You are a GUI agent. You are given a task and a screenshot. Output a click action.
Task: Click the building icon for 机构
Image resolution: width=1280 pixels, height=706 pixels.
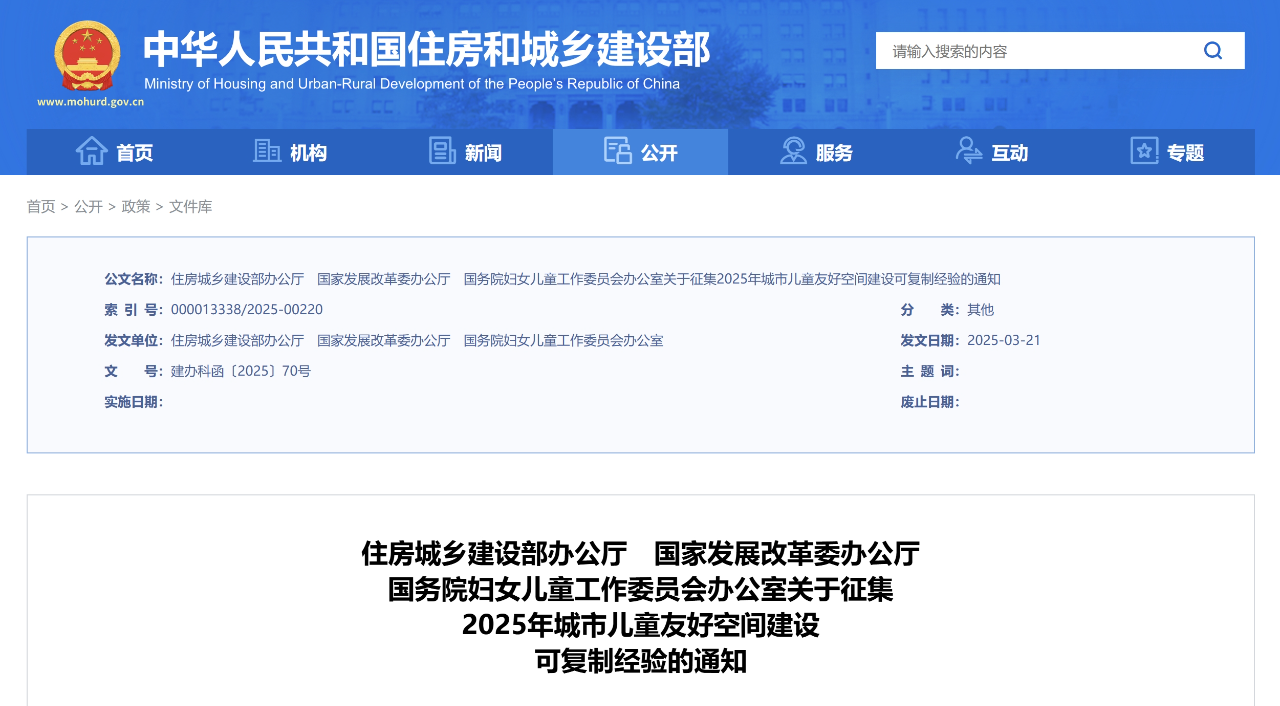tap(265, 150)
